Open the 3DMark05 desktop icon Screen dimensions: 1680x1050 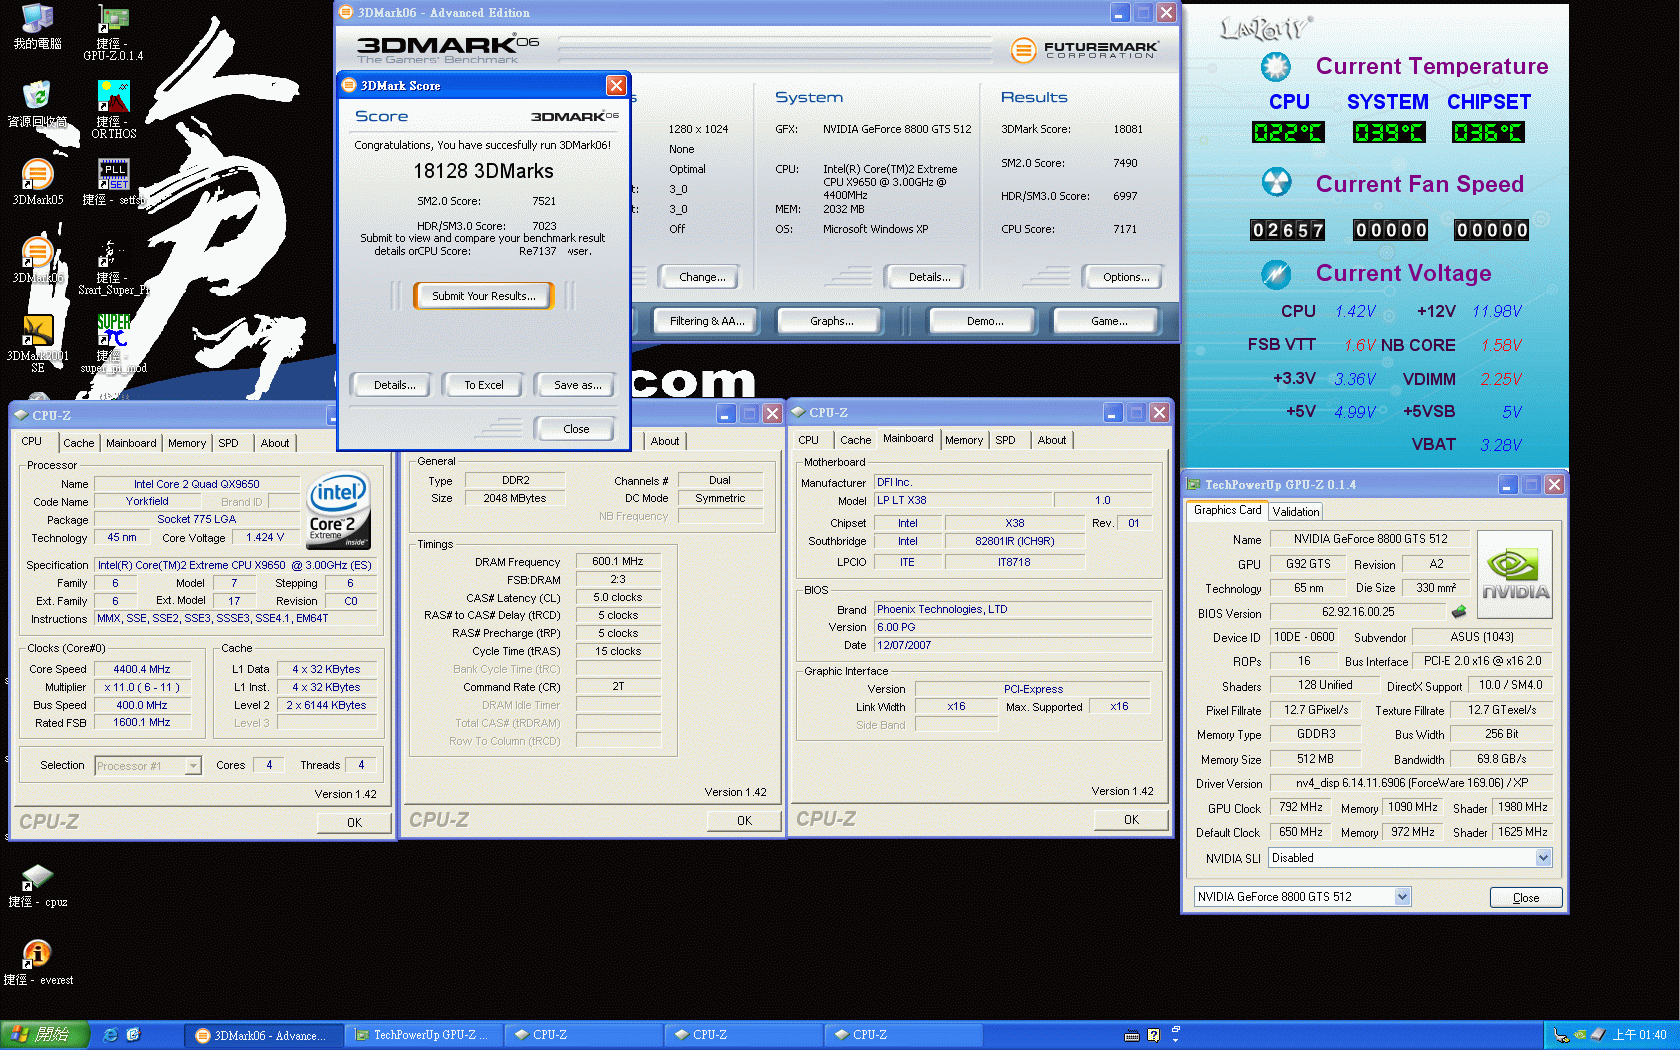click(x=37, y=182)
